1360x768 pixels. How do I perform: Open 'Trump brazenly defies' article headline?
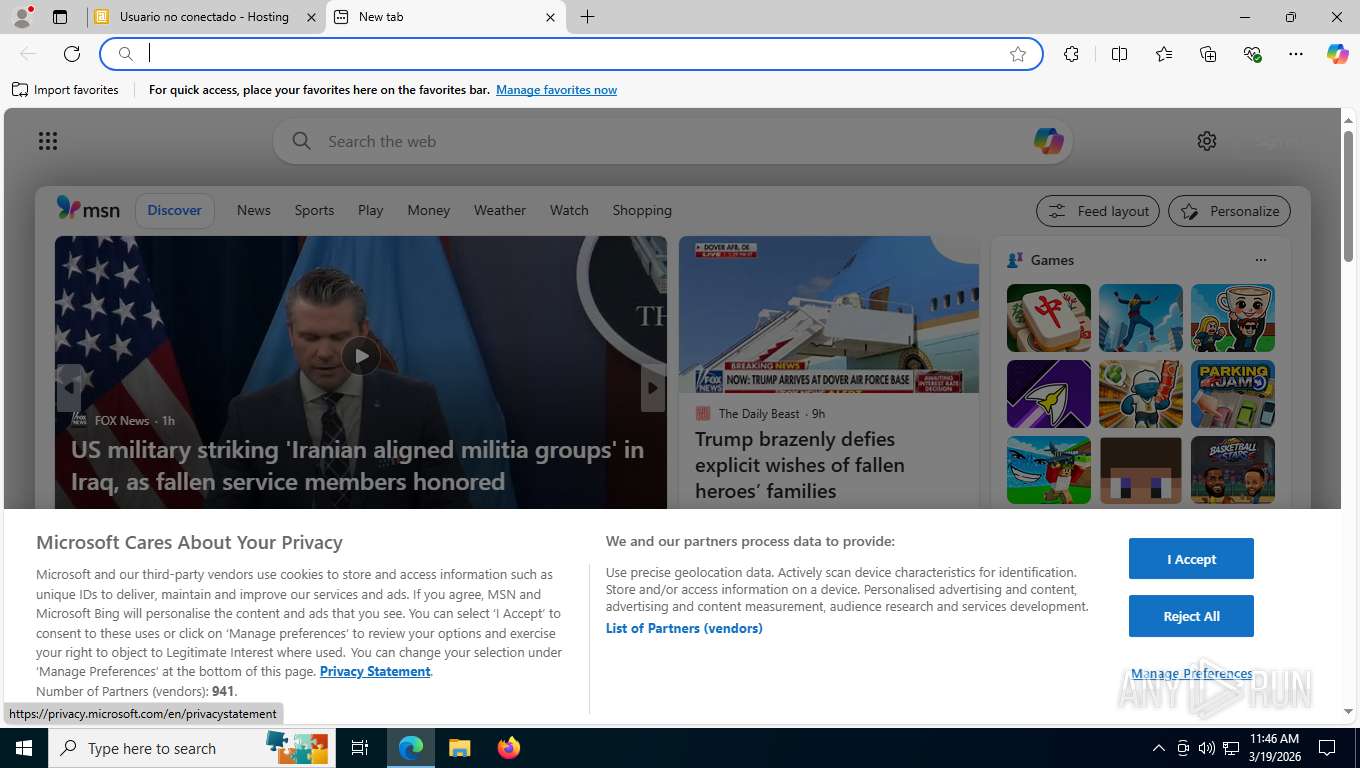click(800, 465)
